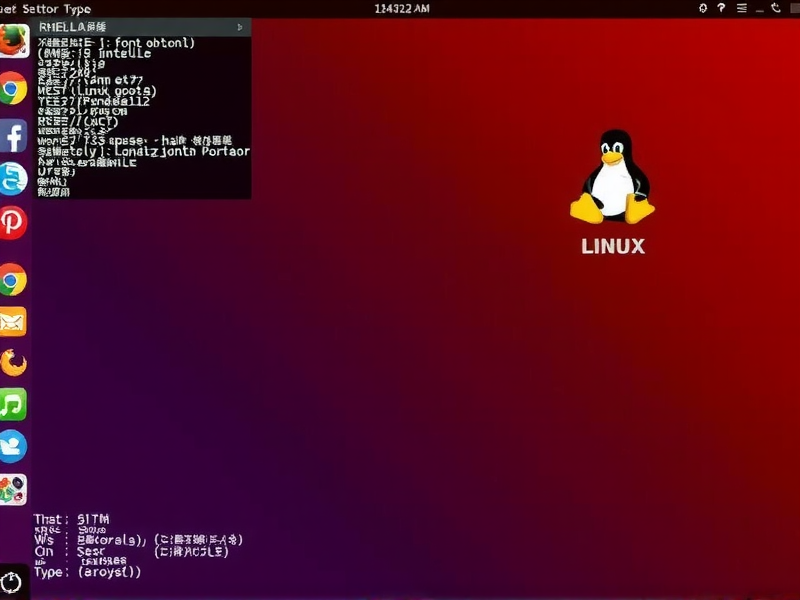800x600 pixels.
Task: Launch Google Chrome from the dock
Action: pyautogui.click(x=12, y=92)
